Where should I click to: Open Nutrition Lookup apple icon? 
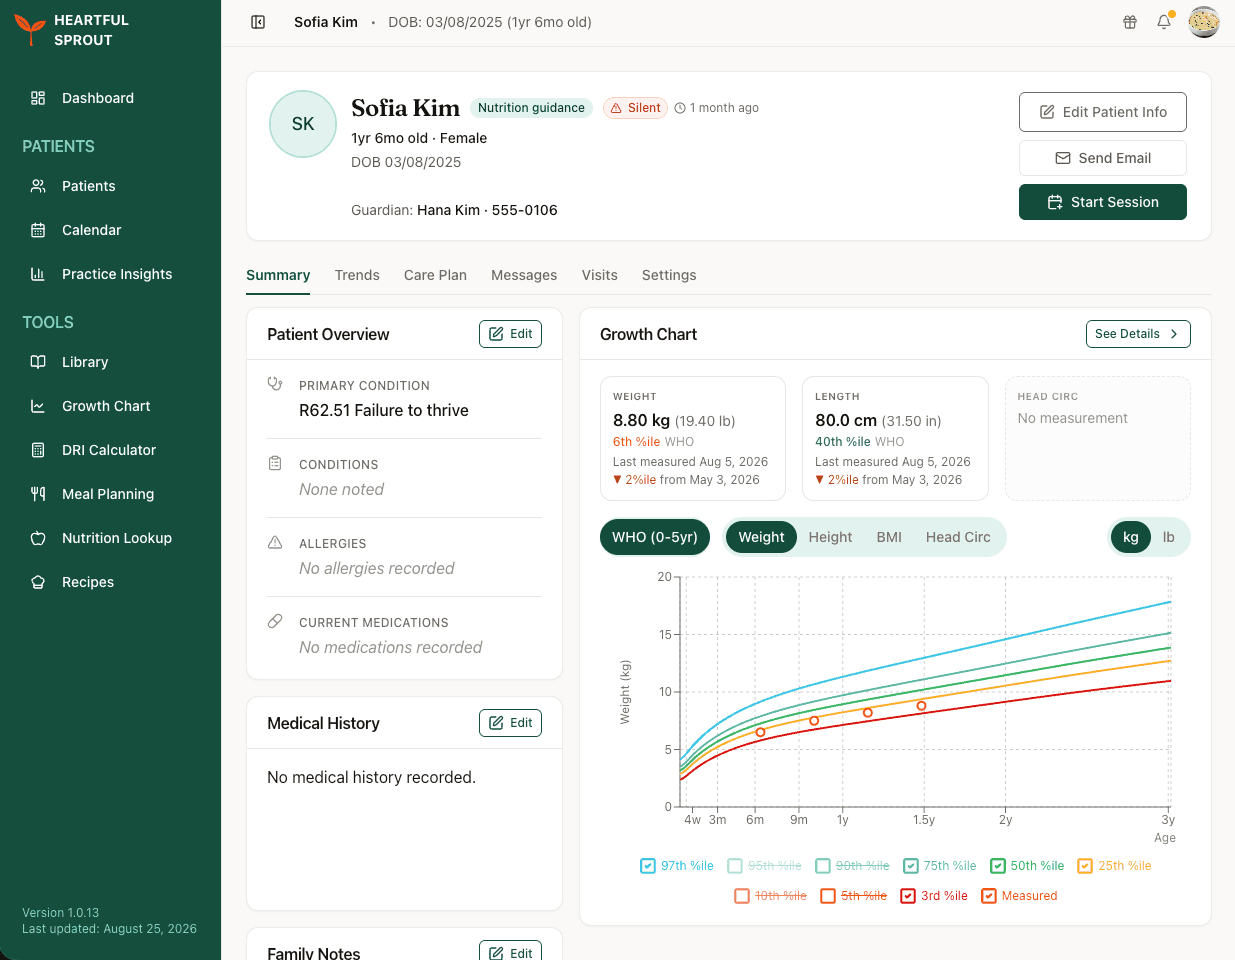pos(38,538)
